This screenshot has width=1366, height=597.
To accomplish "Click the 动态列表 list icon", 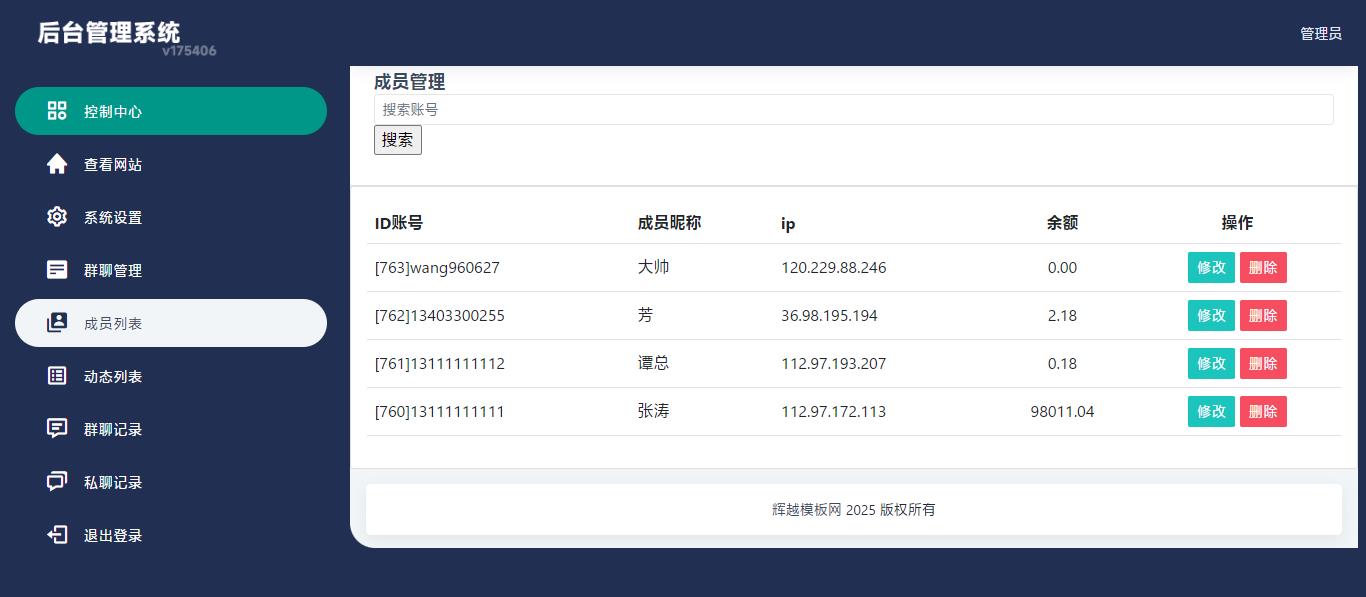I will (x=57, y=376).
